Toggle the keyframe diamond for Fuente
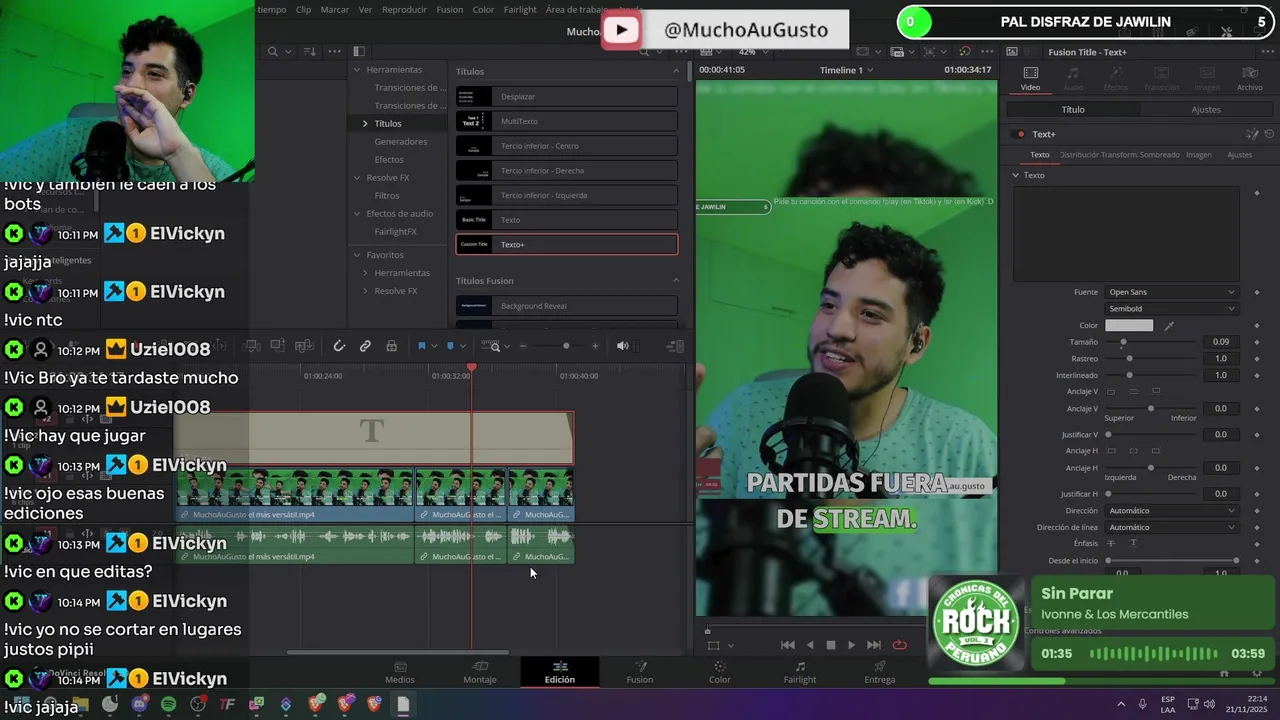 1257,292
